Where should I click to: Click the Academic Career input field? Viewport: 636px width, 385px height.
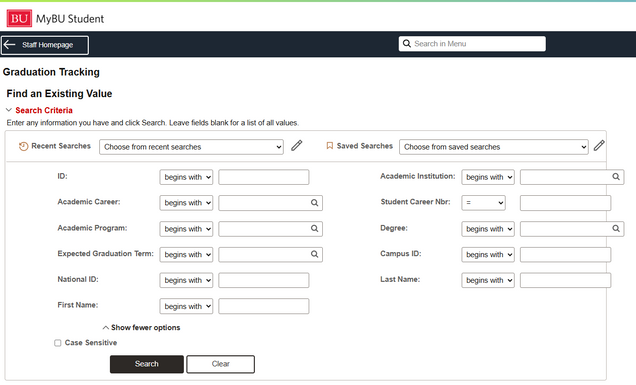[271, 202]
